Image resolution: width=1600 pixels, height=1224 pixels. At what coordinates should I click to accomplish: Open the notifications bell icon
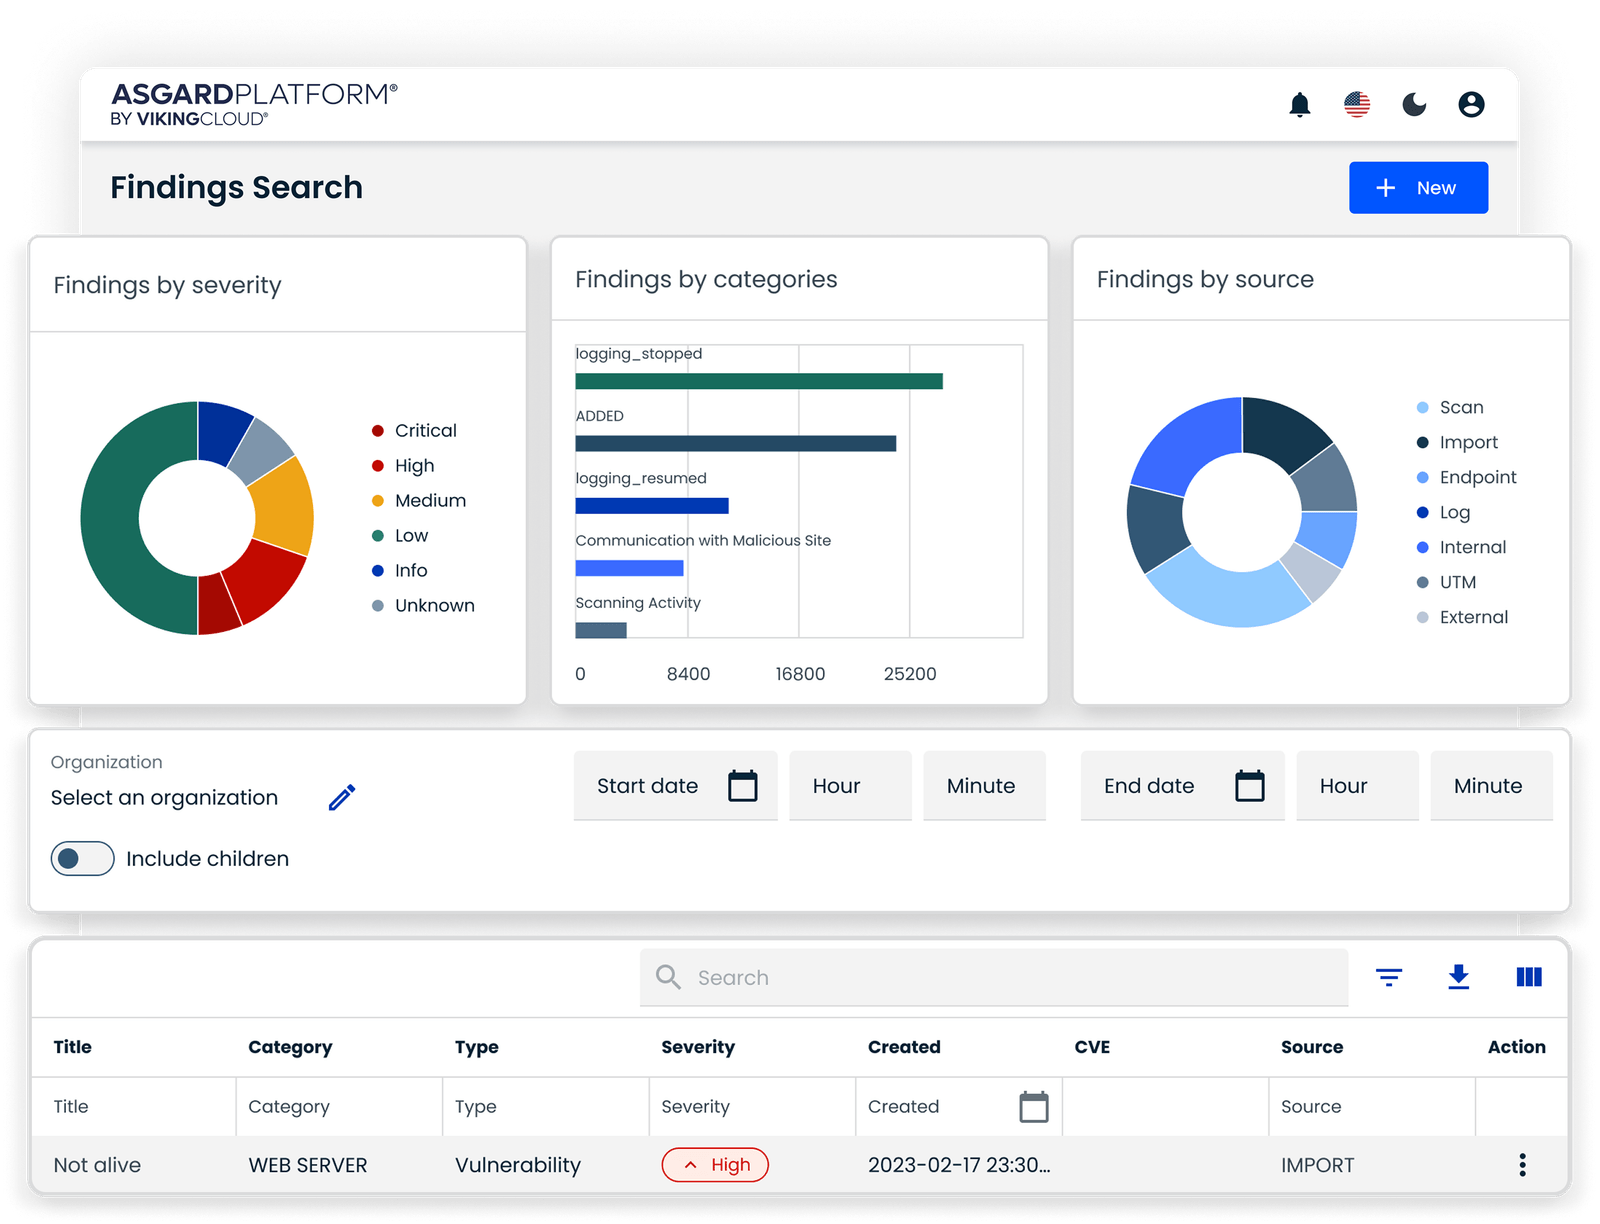[x=1300, y=104]
